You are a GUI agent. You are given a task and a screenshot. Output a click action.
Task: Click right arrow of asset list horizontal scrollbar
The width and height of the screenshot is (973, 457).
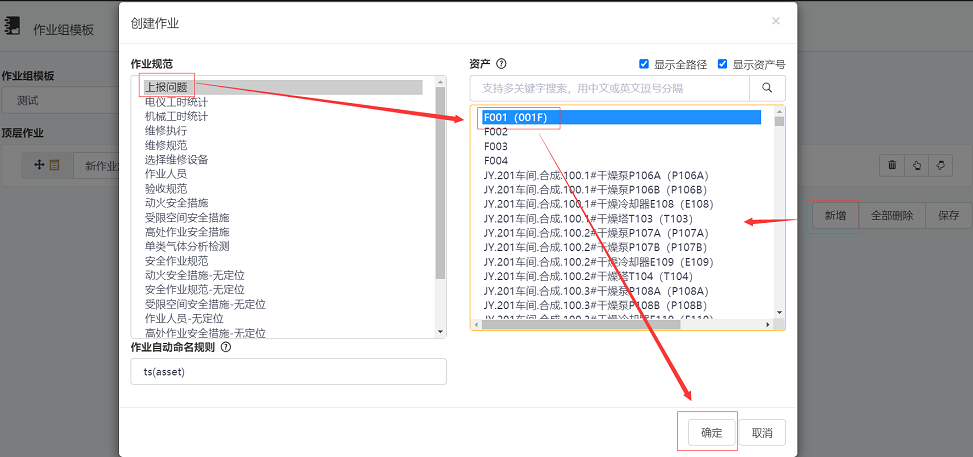pyautogui.click(x=766, y=324)
